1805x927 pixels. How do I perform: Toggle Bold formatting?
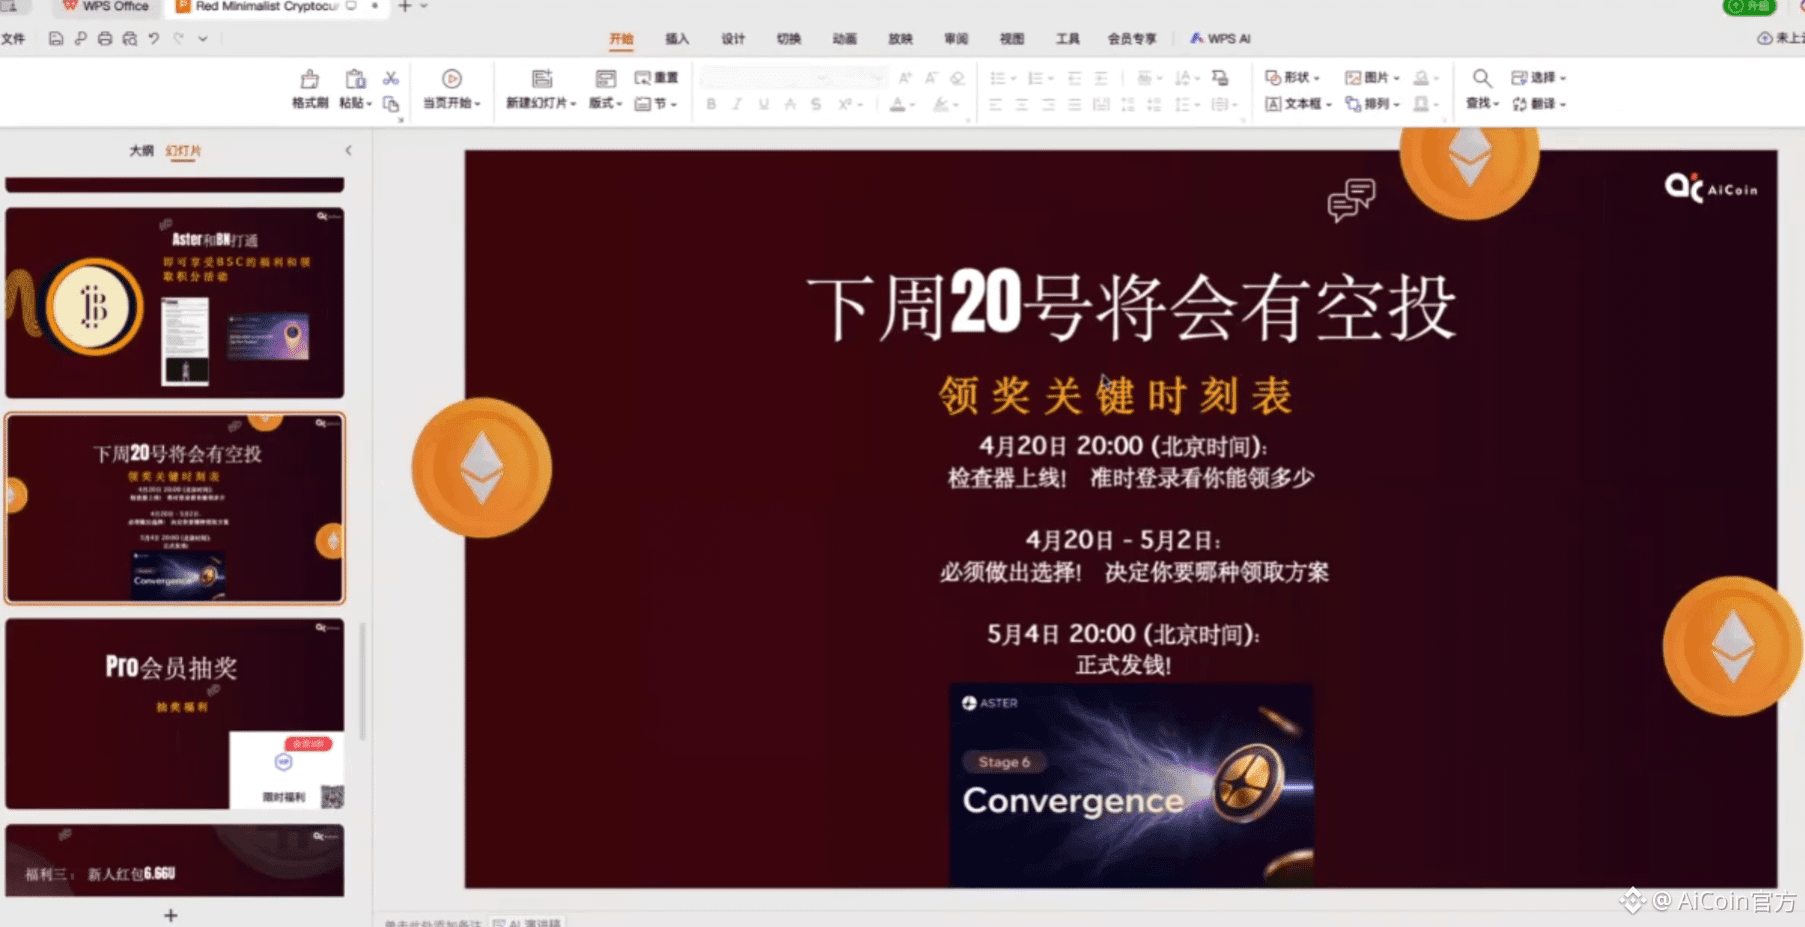711,104
